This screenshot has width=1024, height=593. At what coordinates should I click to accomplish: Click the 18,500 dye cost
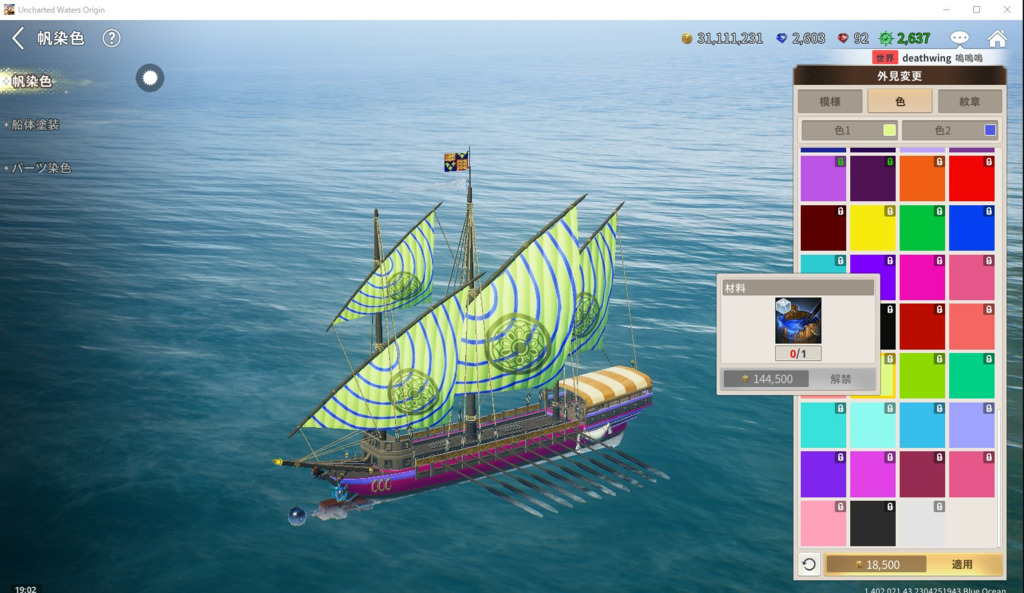coord(876,564)
